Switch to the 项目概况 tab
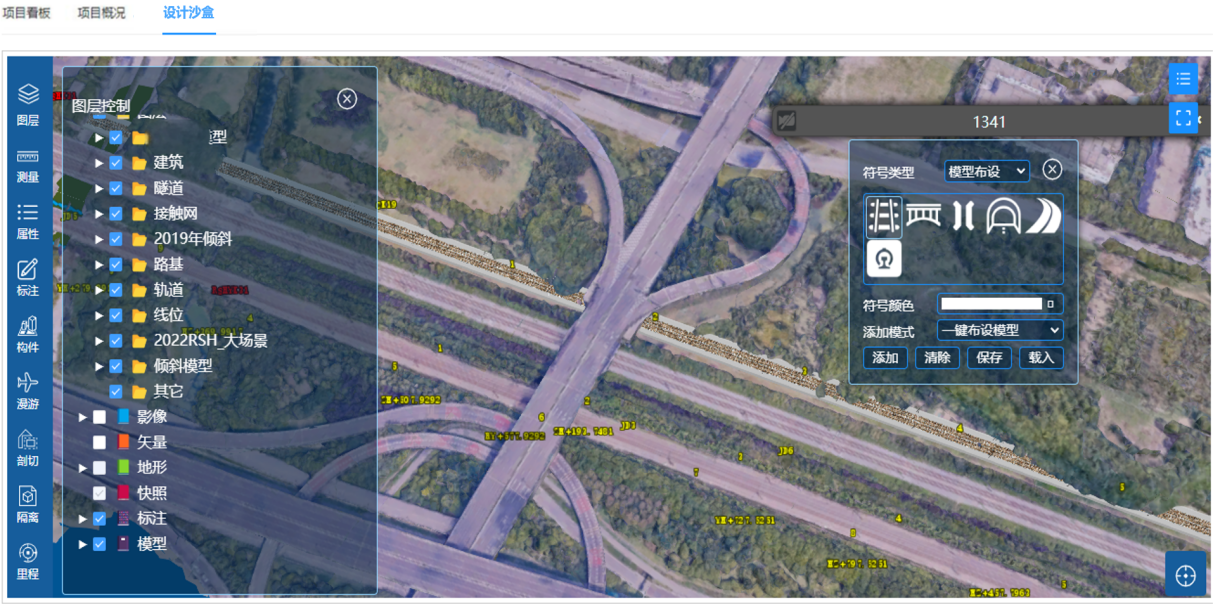 click(x=101, y=14)
